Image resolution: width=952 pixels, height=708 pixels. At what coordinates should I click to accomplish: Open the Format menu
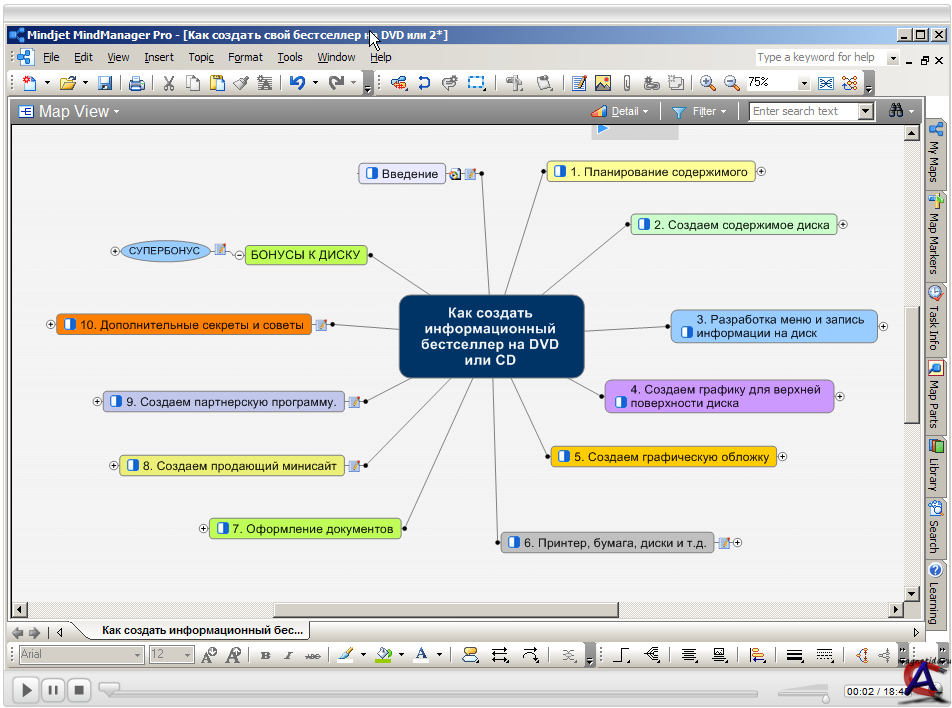[245, 58]
